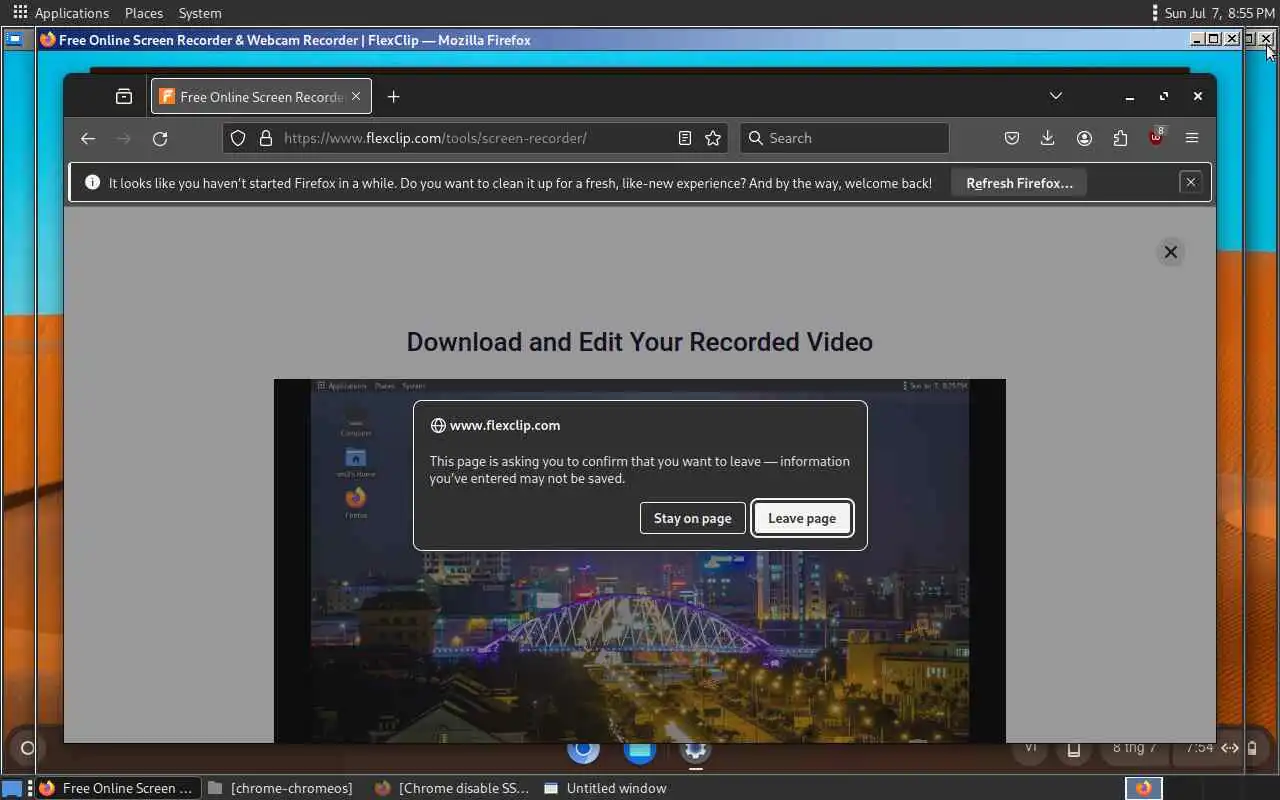
Task: Click the Search input field
Action: point(844,138)
